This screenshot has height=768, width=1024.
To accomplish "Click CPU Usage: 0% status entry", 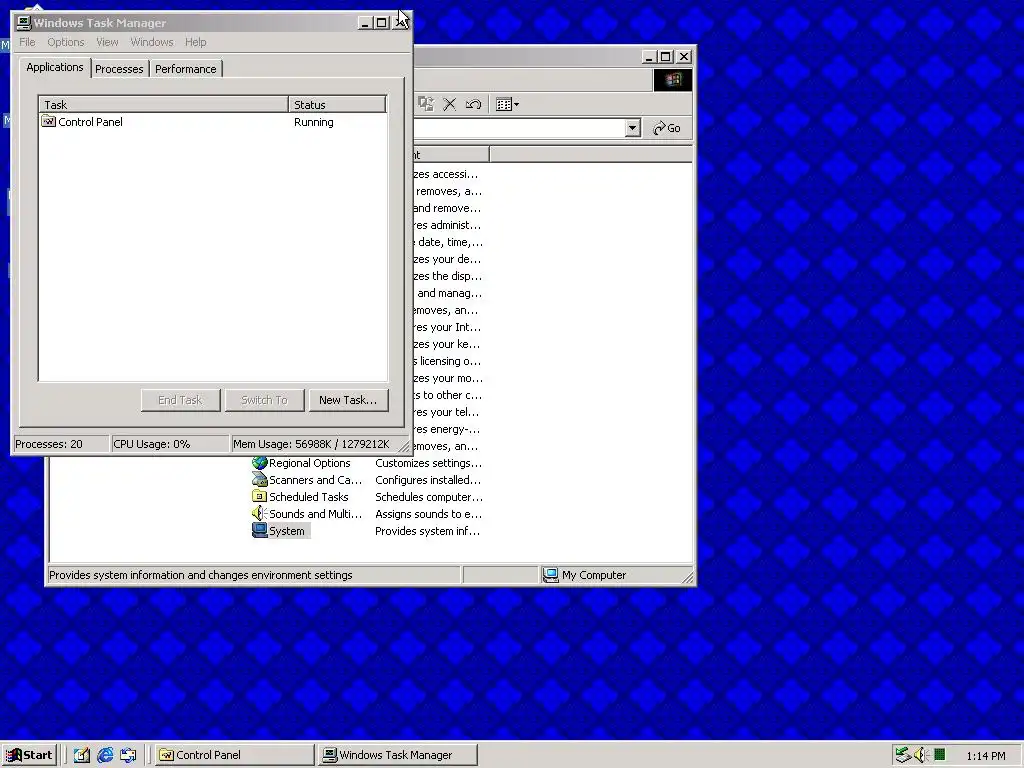I will pyautogui.click(x=170, y=444).
